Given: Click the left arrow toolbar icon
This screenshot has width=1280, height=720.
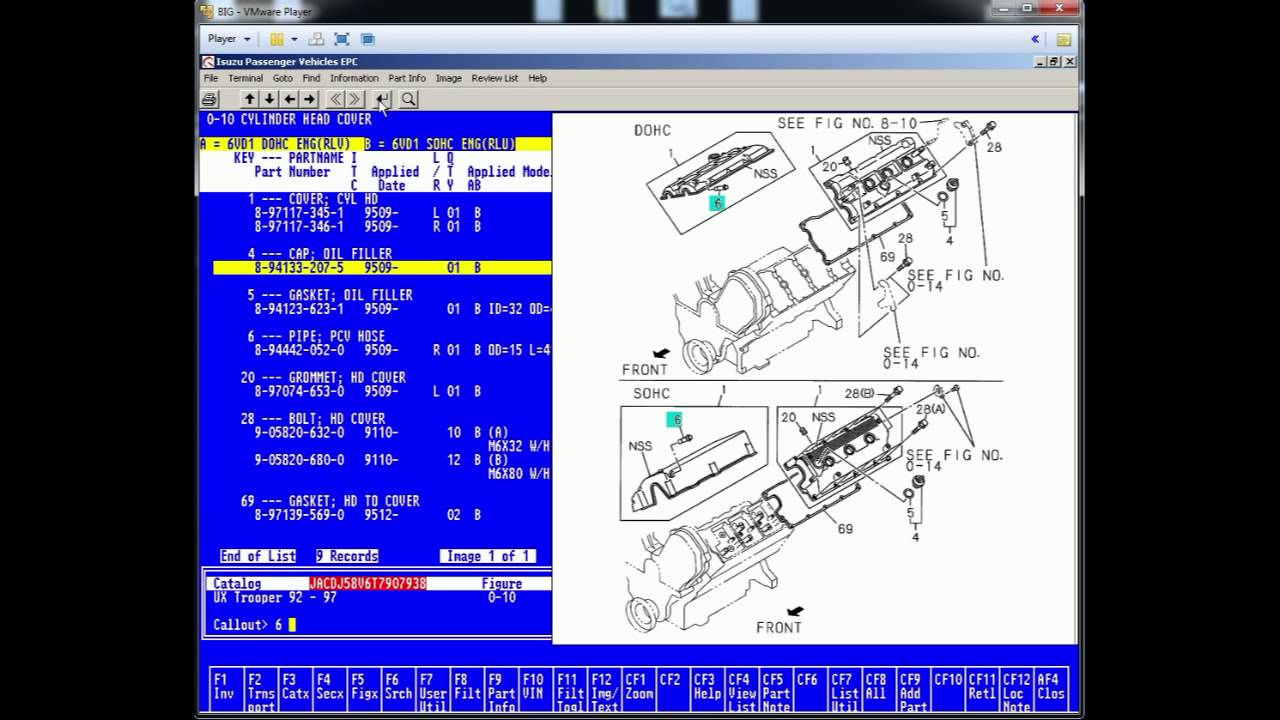Looking at the screenshot, I should pyautogui.click(x=289, y=99).
